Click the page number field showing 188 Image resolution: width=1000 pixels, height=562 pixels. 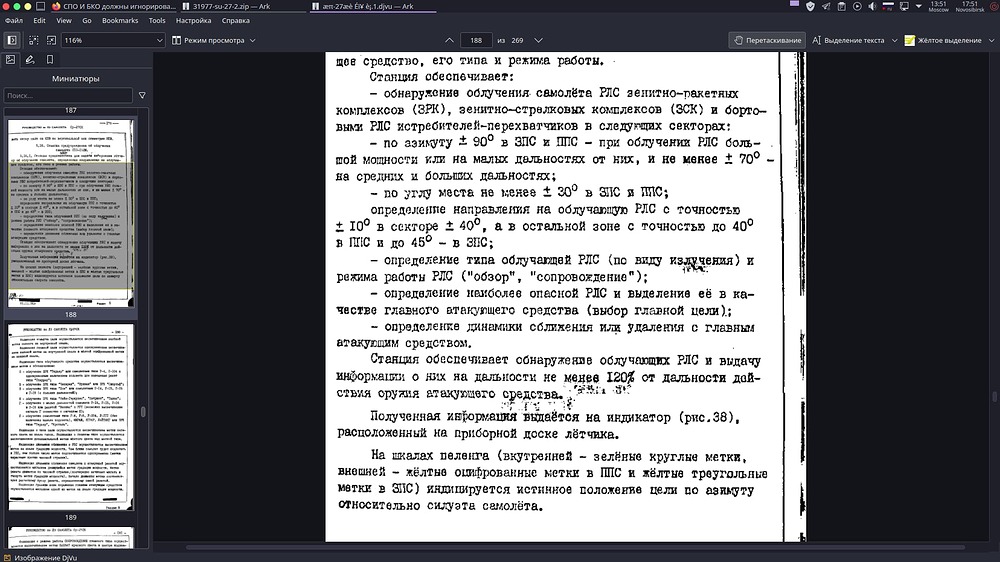(476, 40)
